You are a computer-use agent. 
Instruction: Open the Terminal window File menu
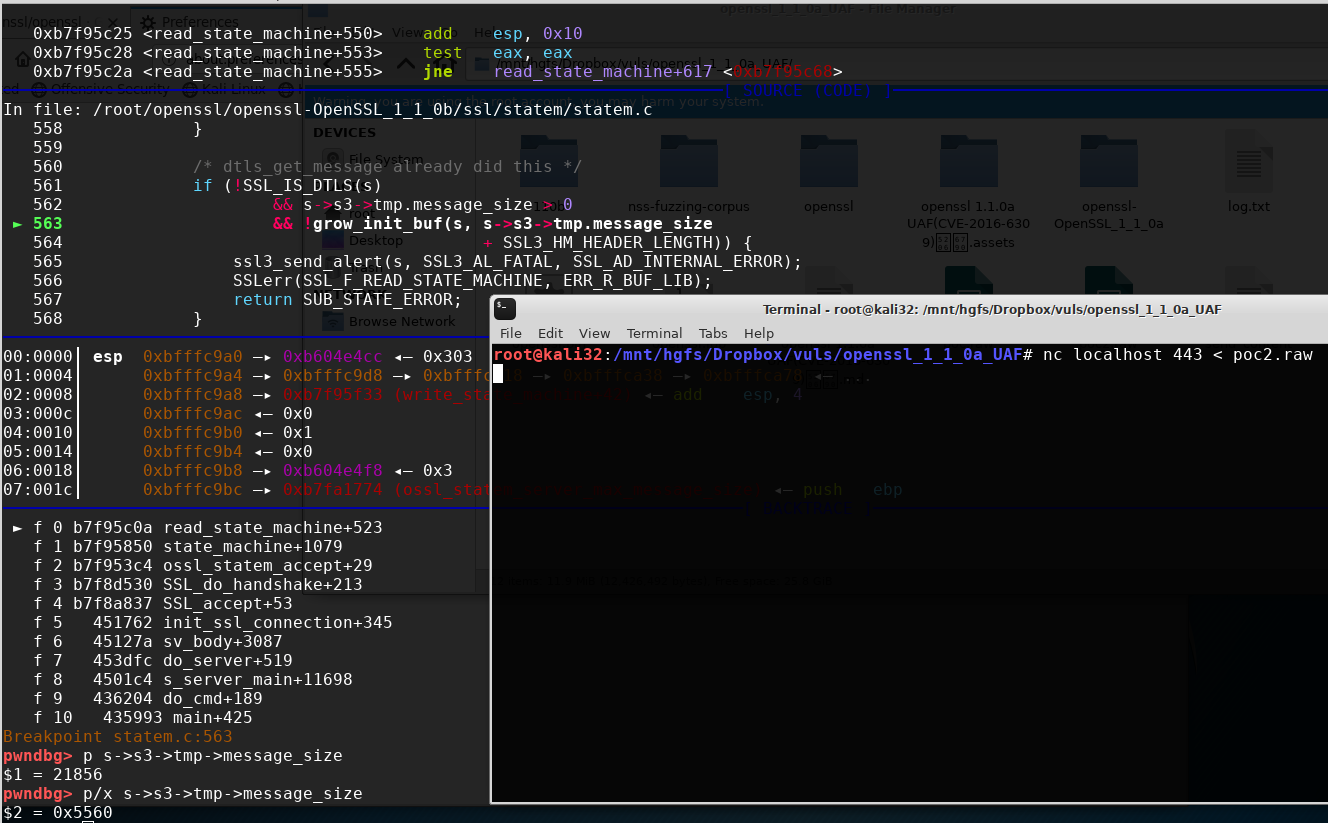point(510,333)
